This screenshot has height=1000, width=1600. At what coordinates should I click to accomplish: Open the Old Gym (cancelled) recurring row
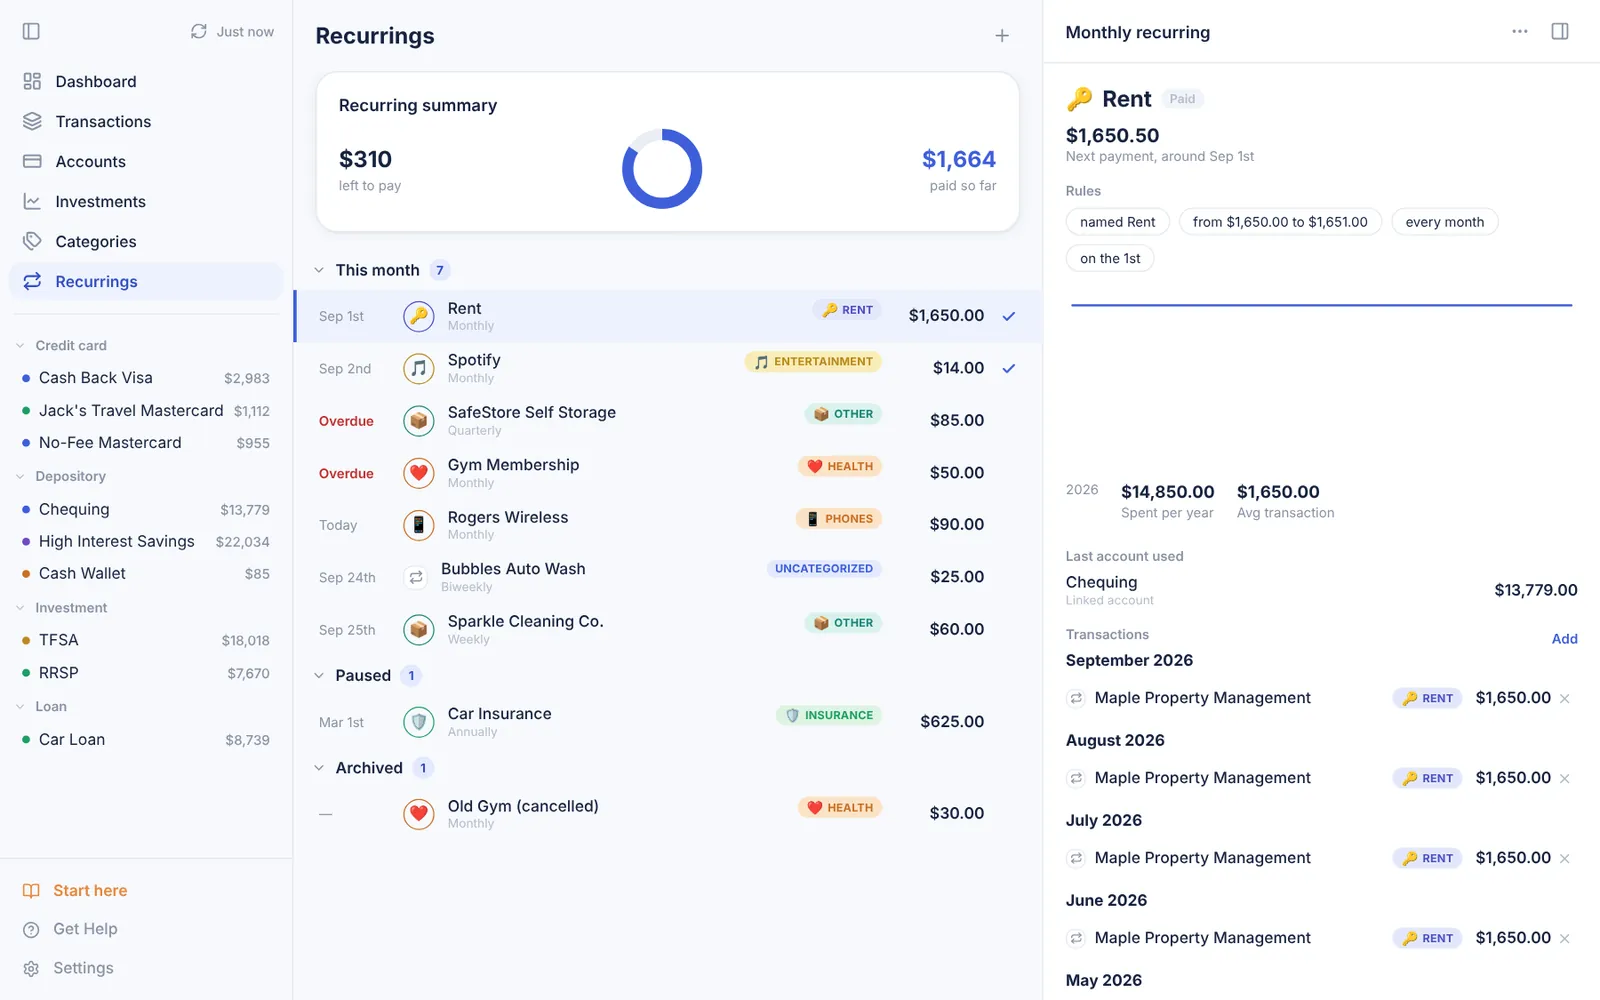668,814
